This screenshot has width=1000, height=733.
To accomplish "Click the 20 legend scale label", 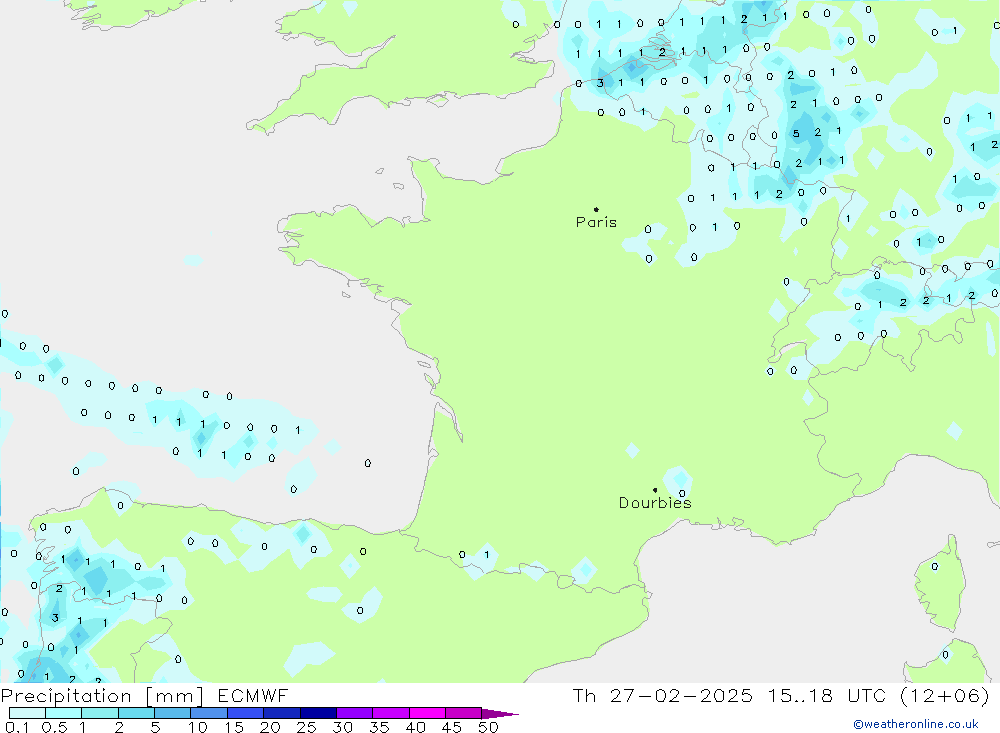I will [x=270, y=727].
